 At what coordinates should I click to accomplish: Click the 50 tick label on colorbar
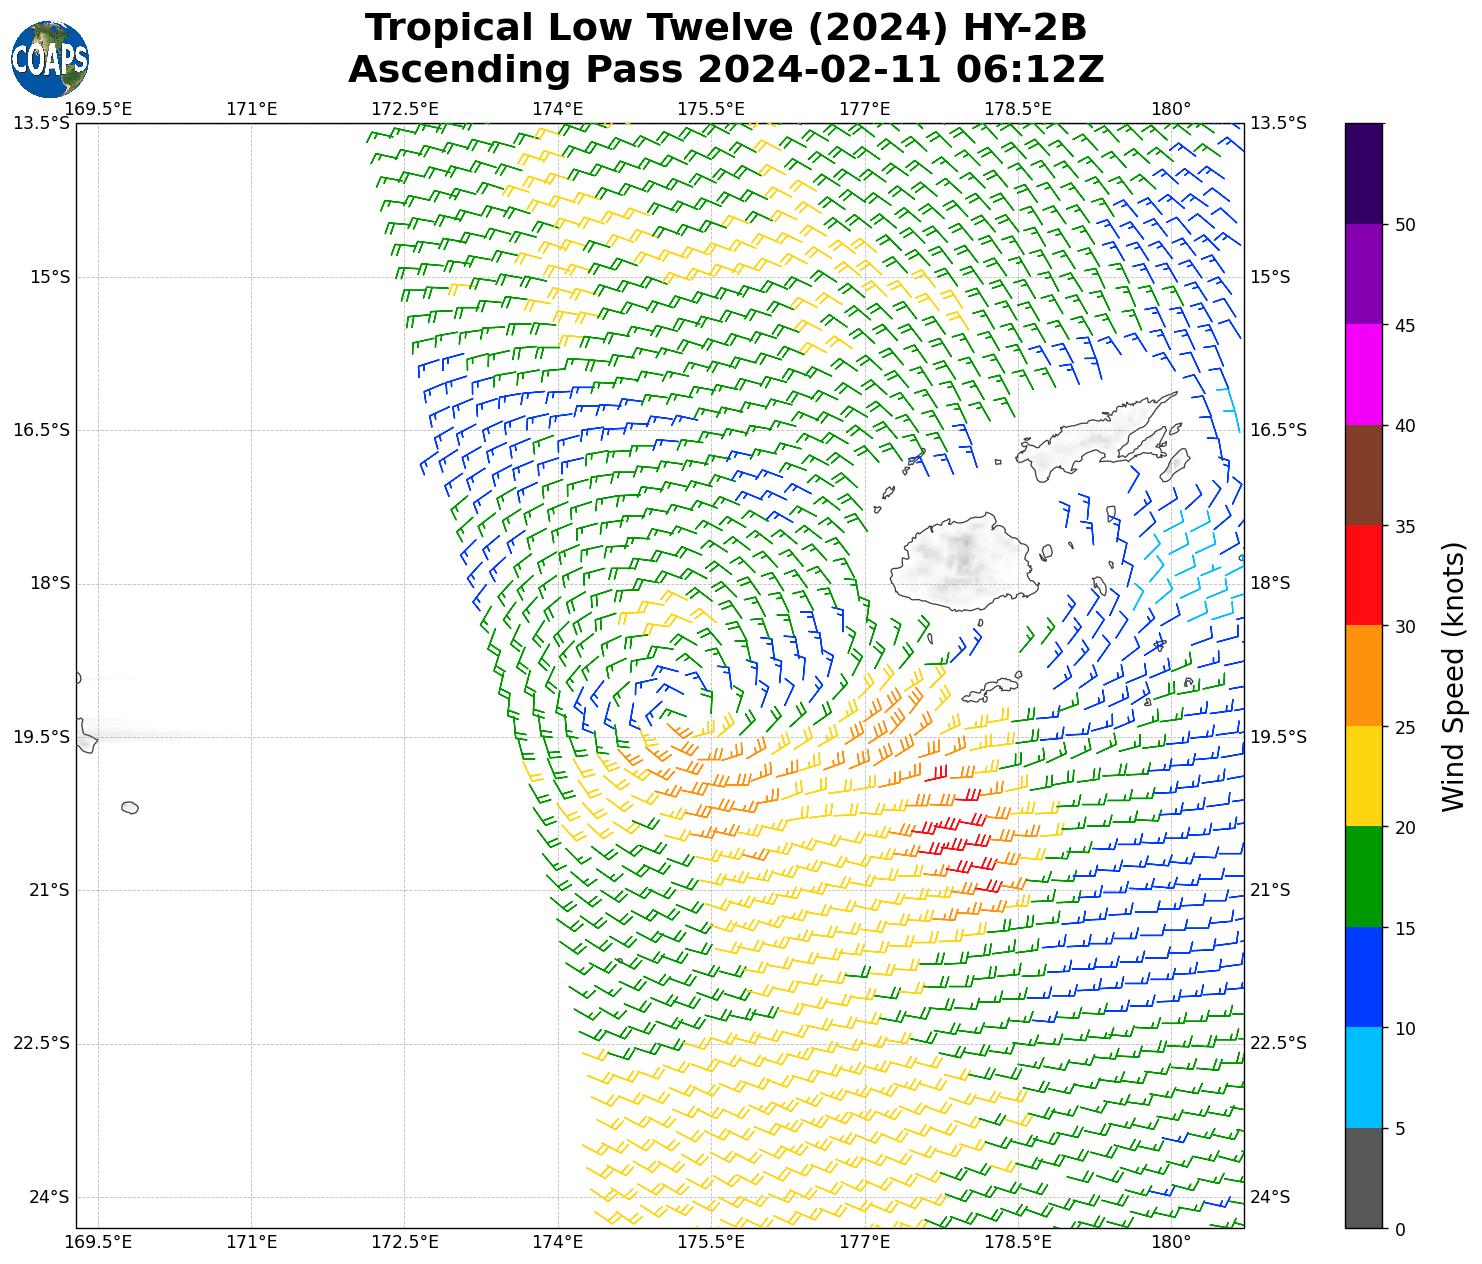pyautogui.click(x=1405, y=225)
